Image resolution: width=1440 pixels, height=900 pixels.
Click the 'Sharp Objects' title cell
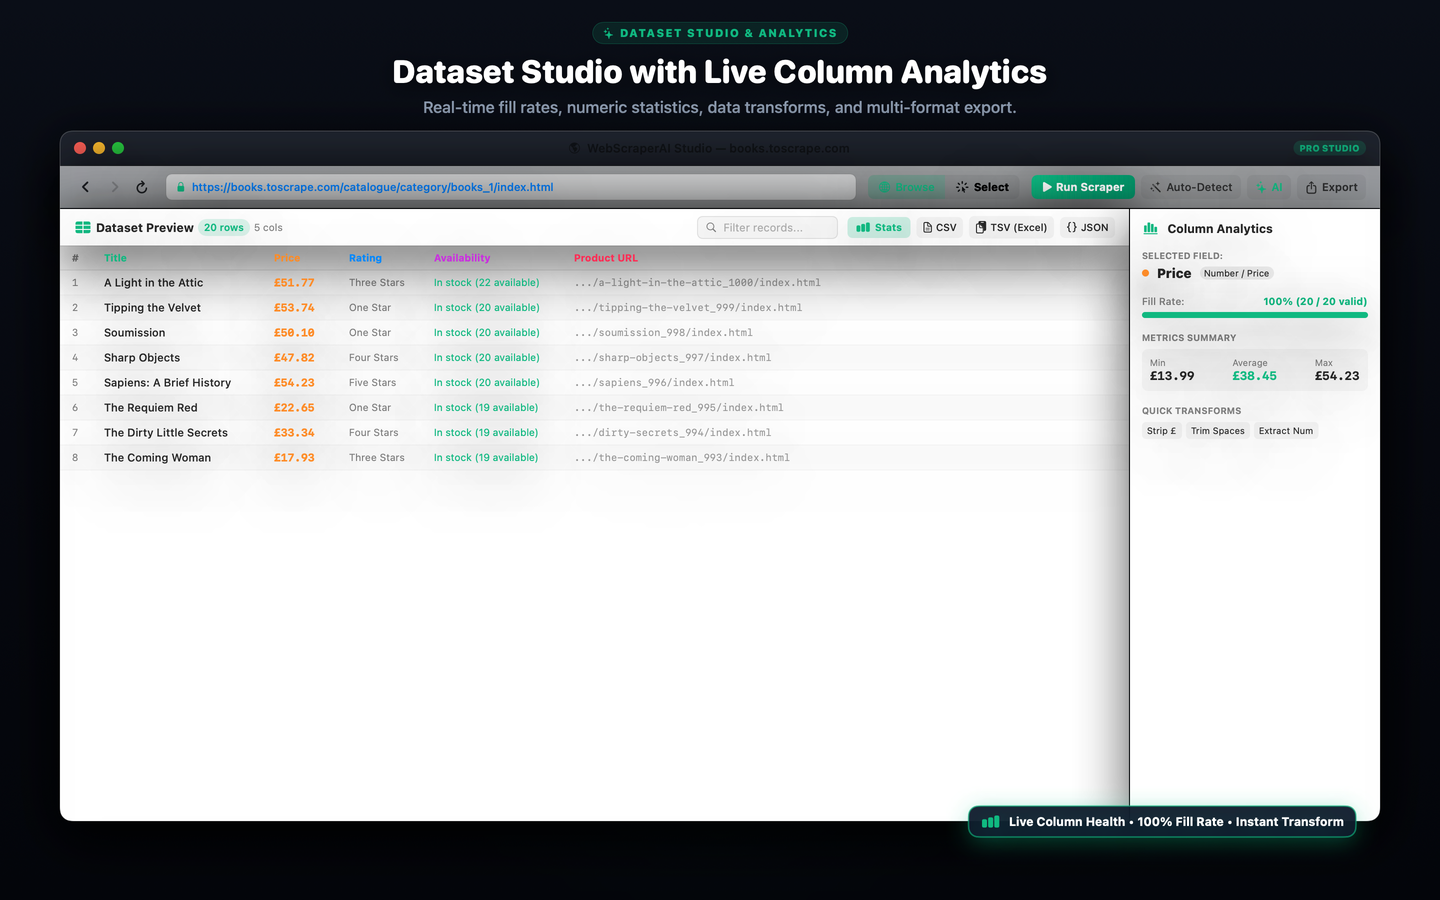[142, 358]
